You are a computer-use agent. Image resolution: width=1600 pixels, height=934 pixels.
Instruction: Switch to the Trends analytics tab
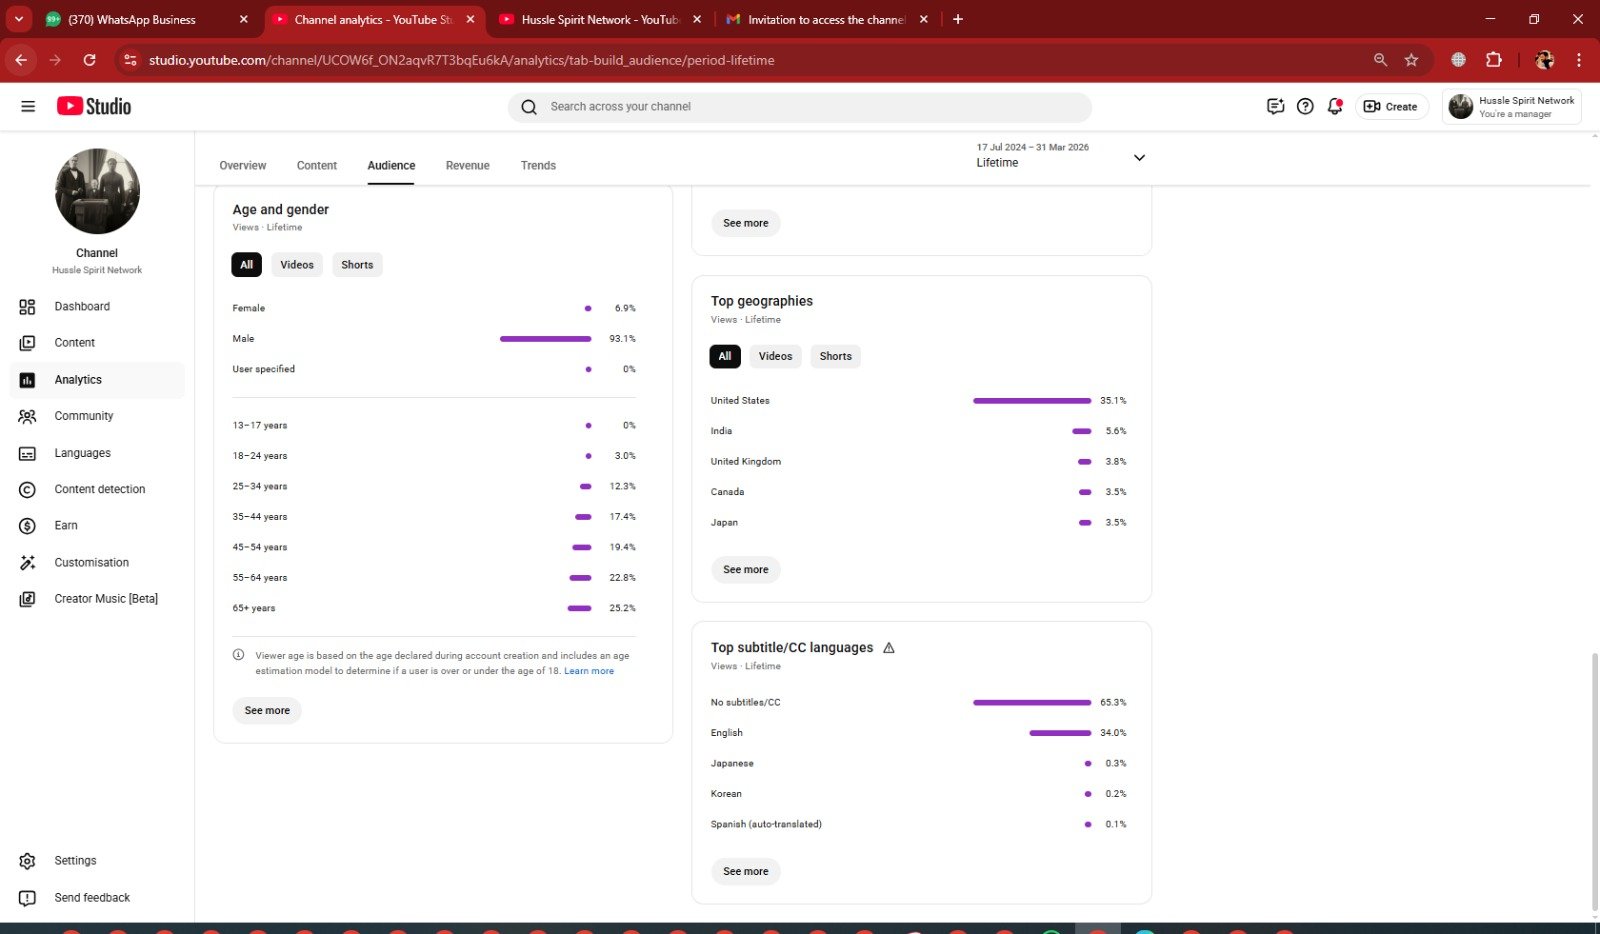coord(538,165)
